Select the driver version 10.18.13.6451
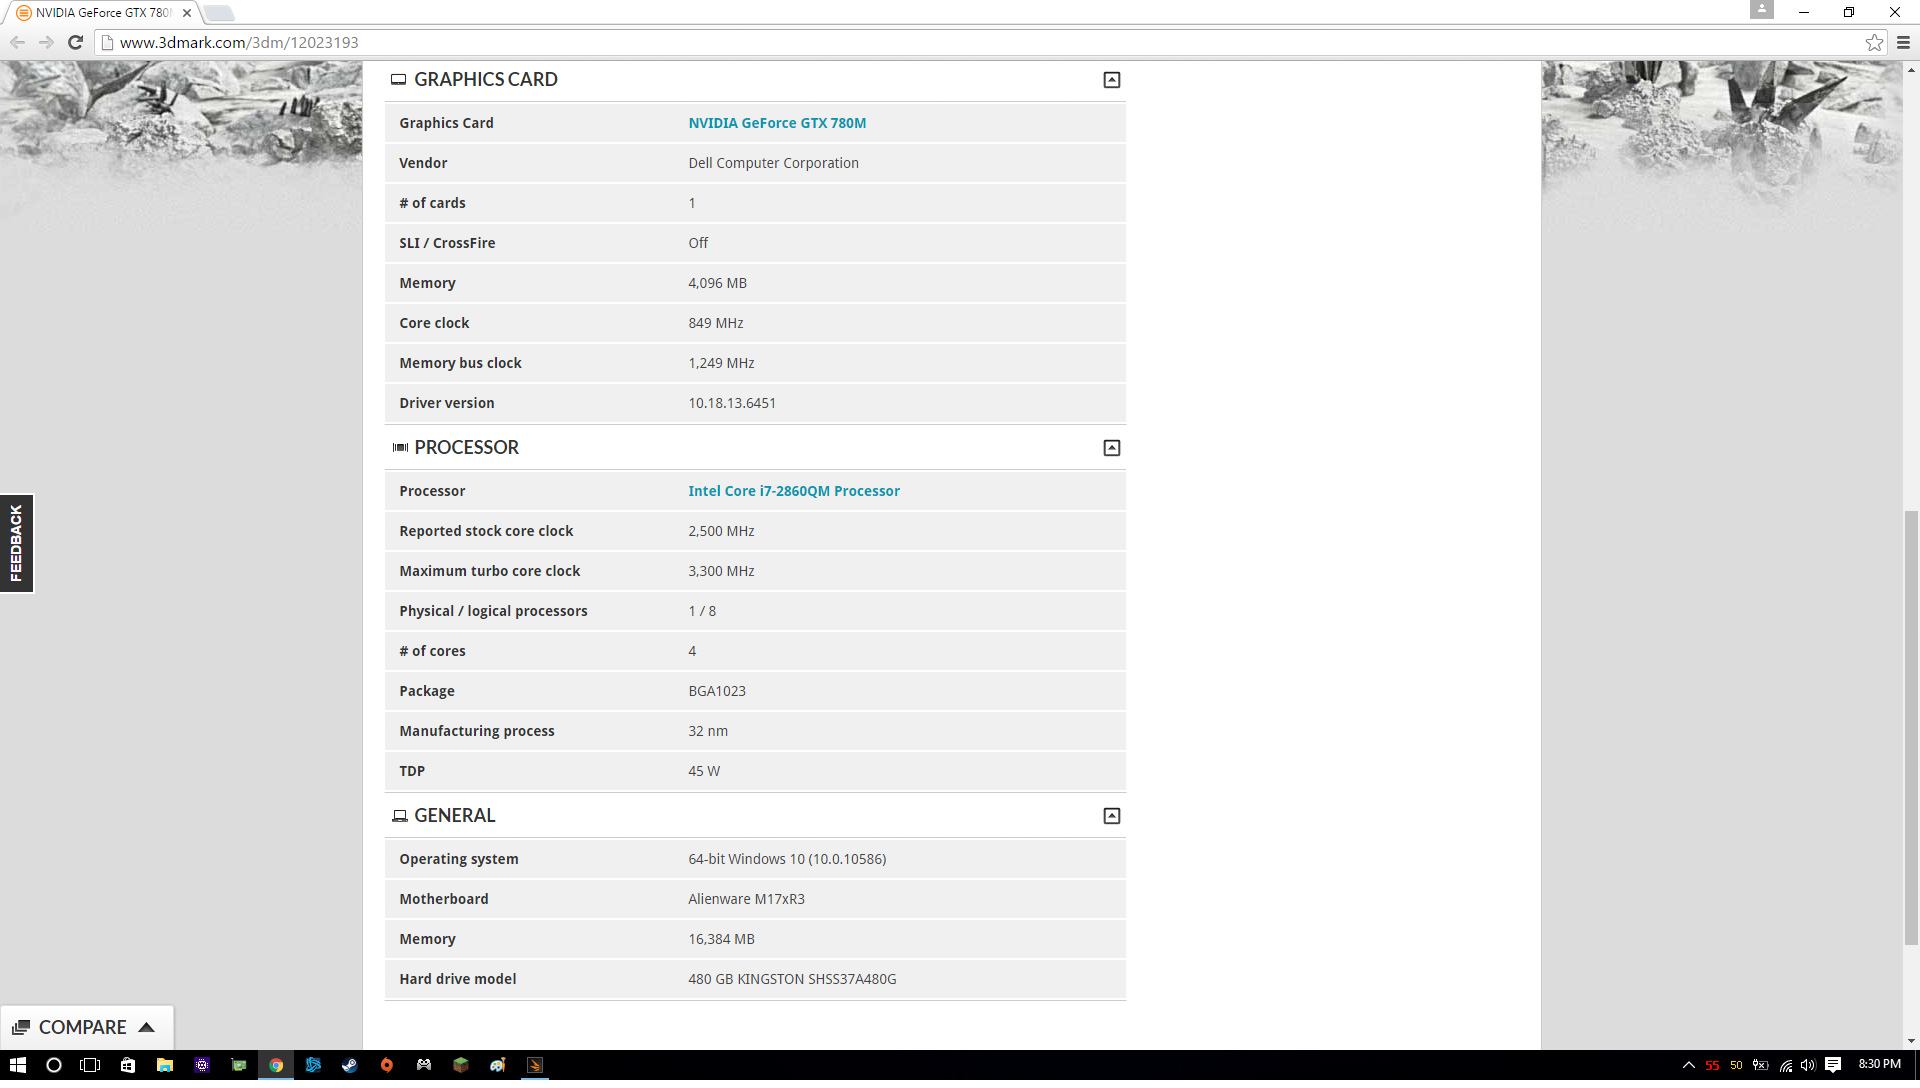This screenshot has height=1088, width=1920. click(732, 403)
